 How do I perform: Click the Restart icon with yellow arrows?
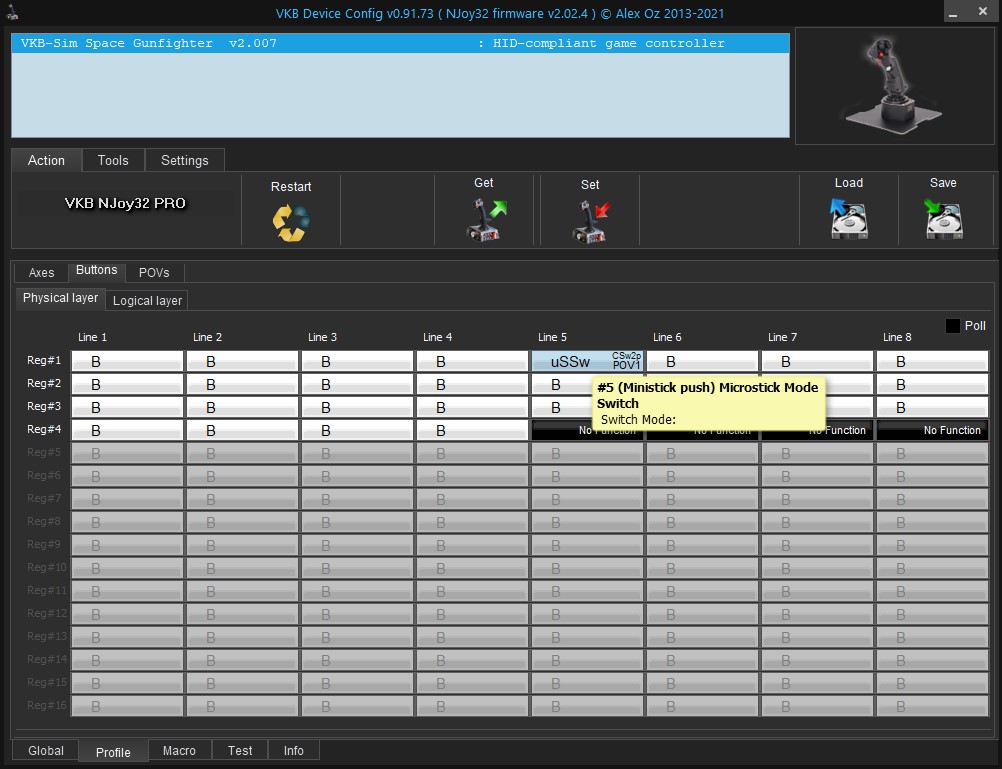[x=291, y=221]
